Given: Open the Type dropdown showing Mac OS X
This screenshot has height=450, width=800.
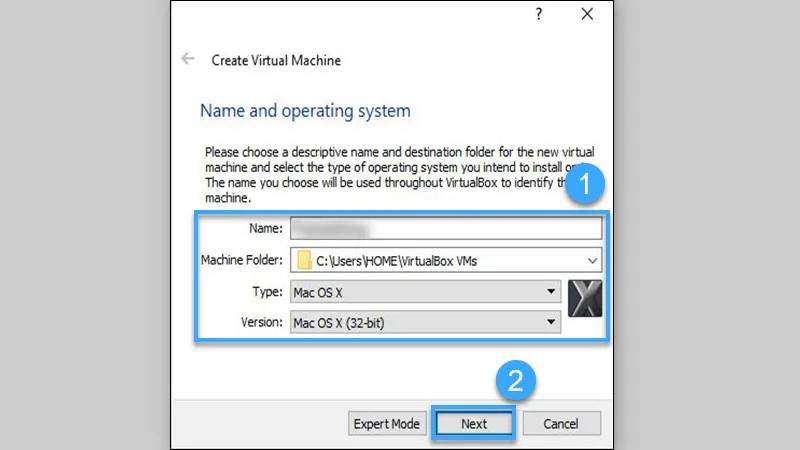Looking at the screenshot, I should 426,292.
